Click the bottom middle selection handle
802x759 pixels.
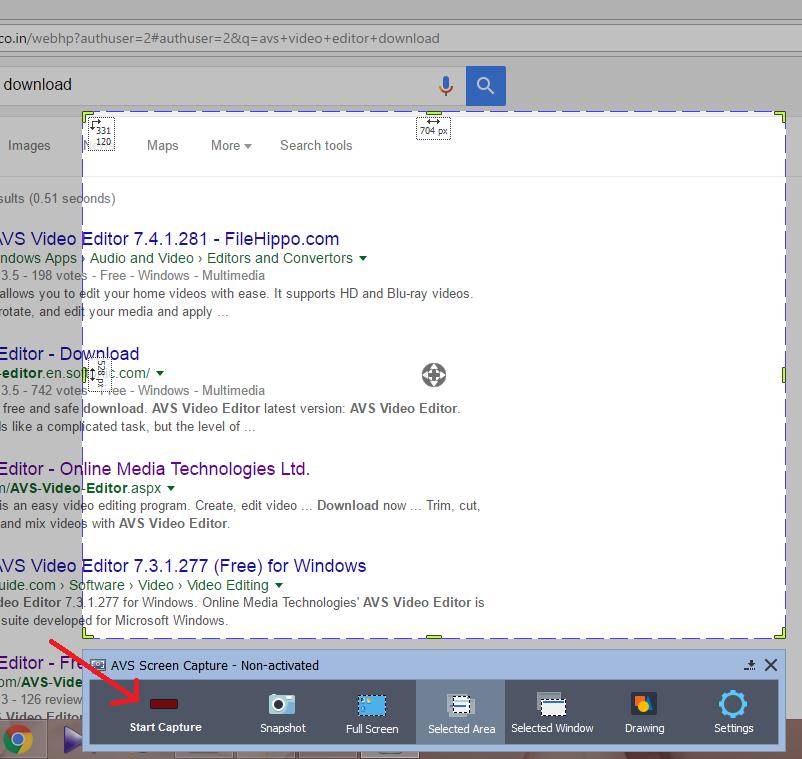tap(434, 637)
